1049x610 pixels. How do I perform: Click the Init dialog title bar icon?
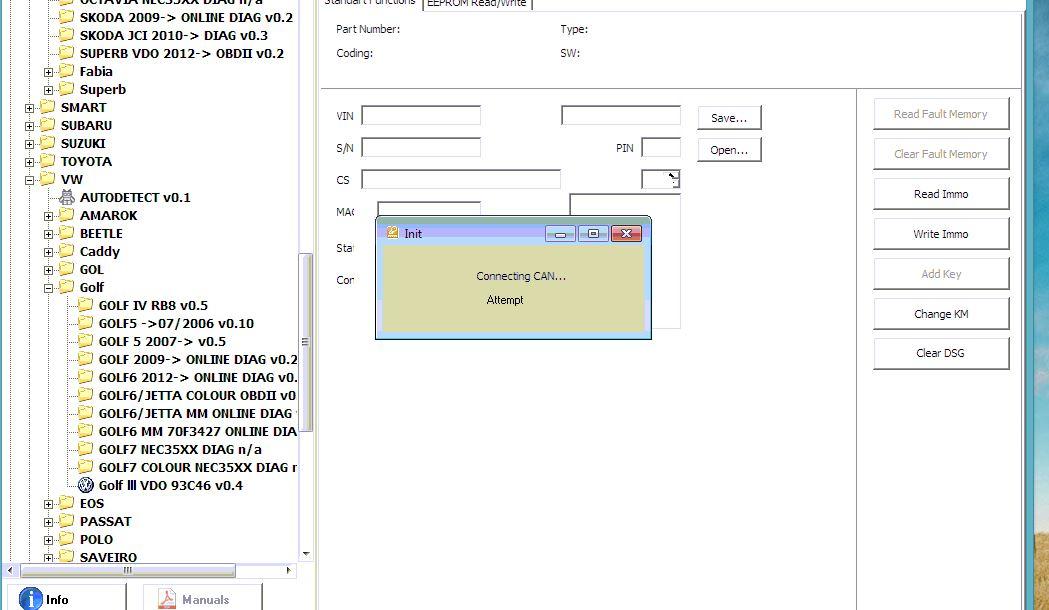393,233
